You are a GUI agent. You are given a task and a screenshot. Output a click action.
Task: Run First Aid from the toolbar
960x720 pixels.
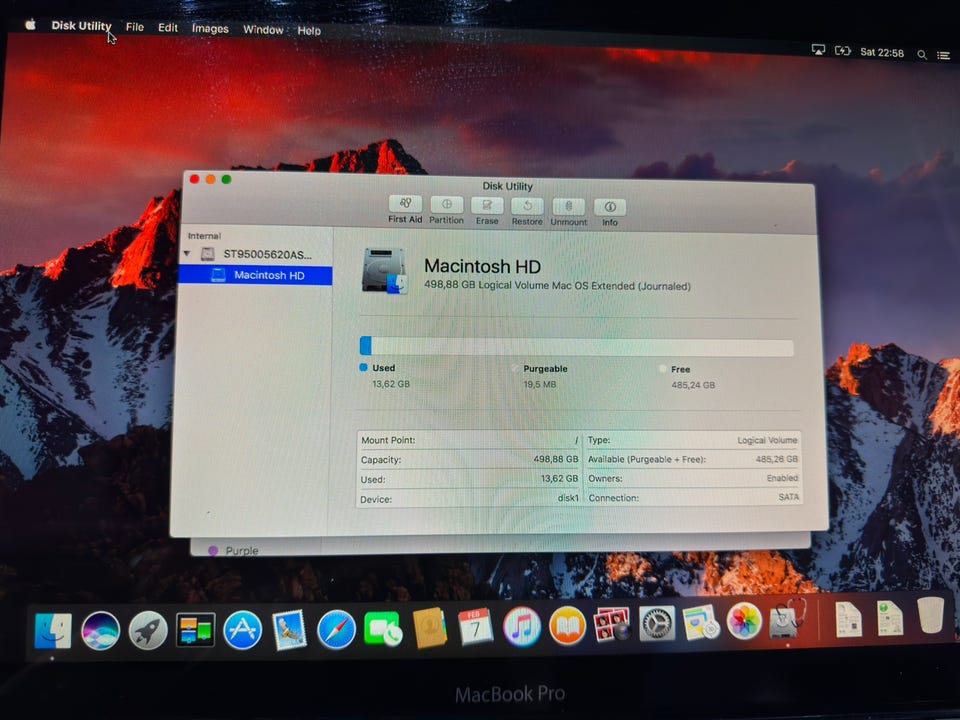pos(405,205)
